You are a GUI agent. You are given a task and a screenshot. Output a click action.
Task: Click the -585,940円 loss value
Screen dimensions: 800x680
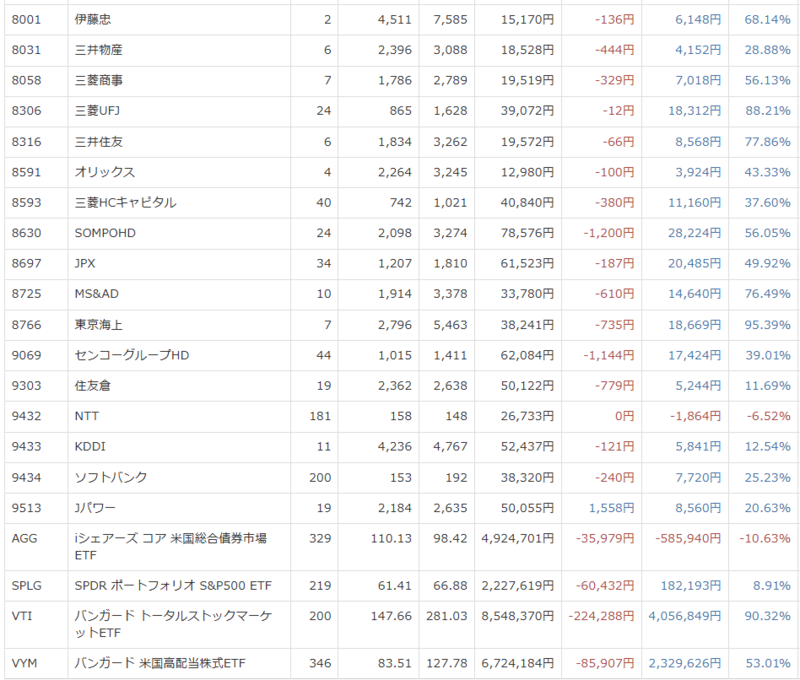(x=688, y=538)
